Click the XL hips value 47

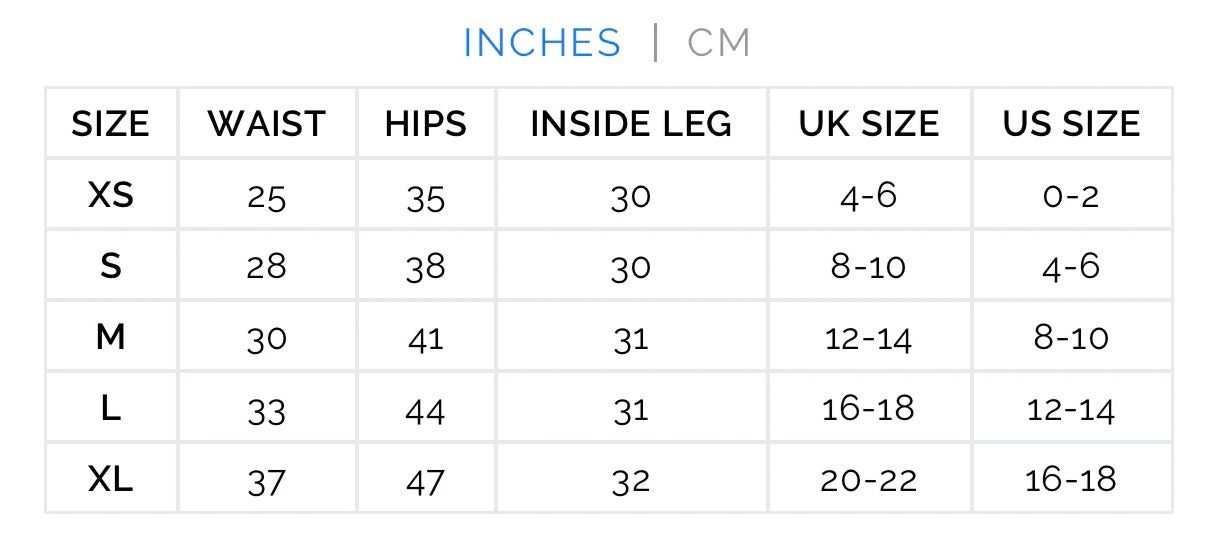pyautogui.click(x=426, y=482)
